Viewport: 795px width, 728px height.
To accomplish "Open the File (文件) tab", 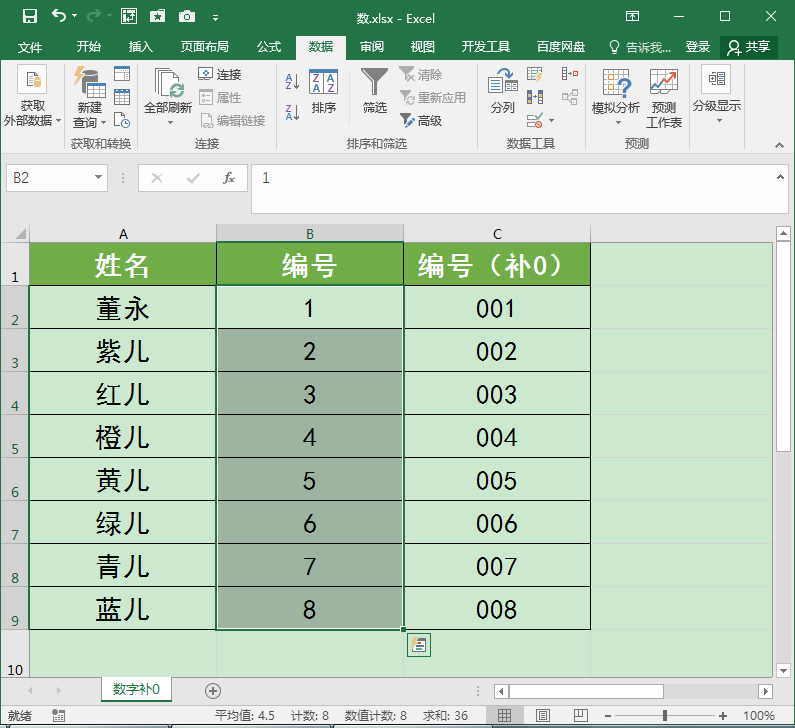I will point(29,47).
